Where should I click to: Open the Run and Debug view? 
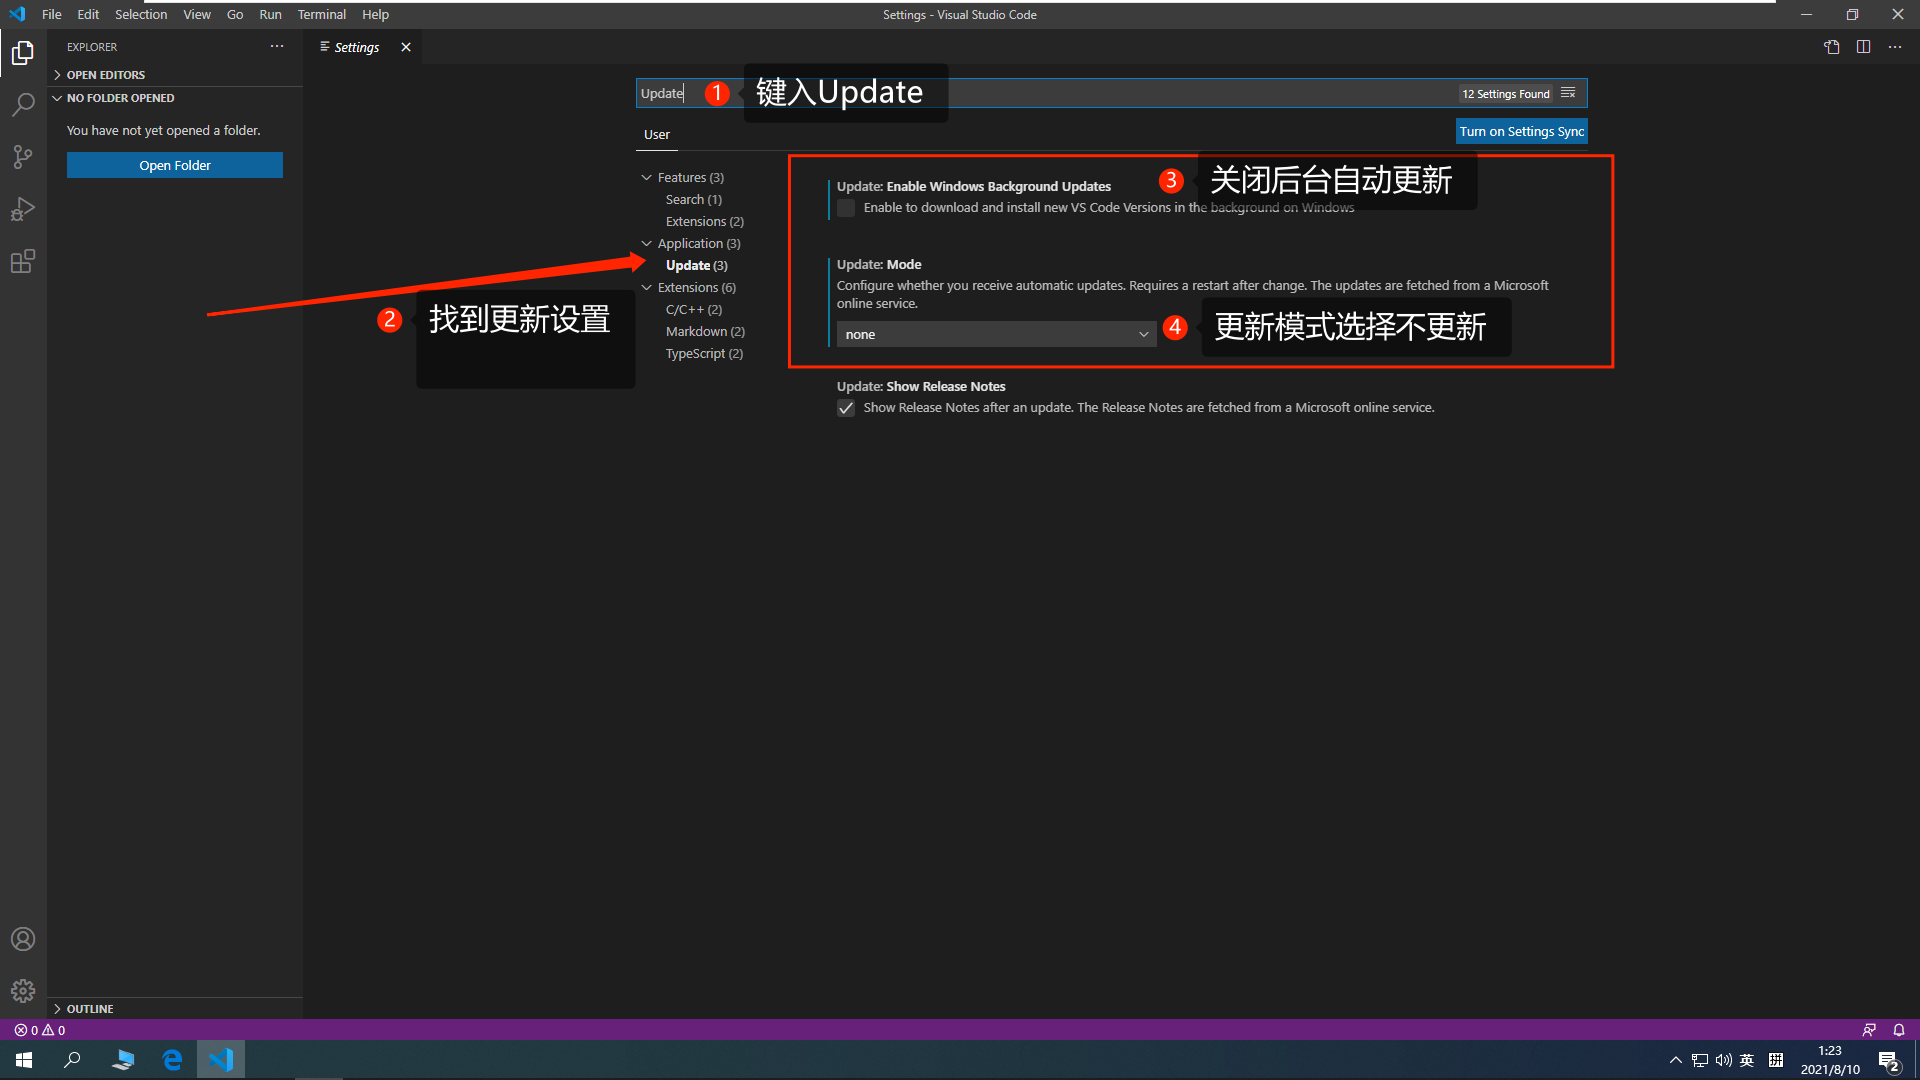pos(22,208)
